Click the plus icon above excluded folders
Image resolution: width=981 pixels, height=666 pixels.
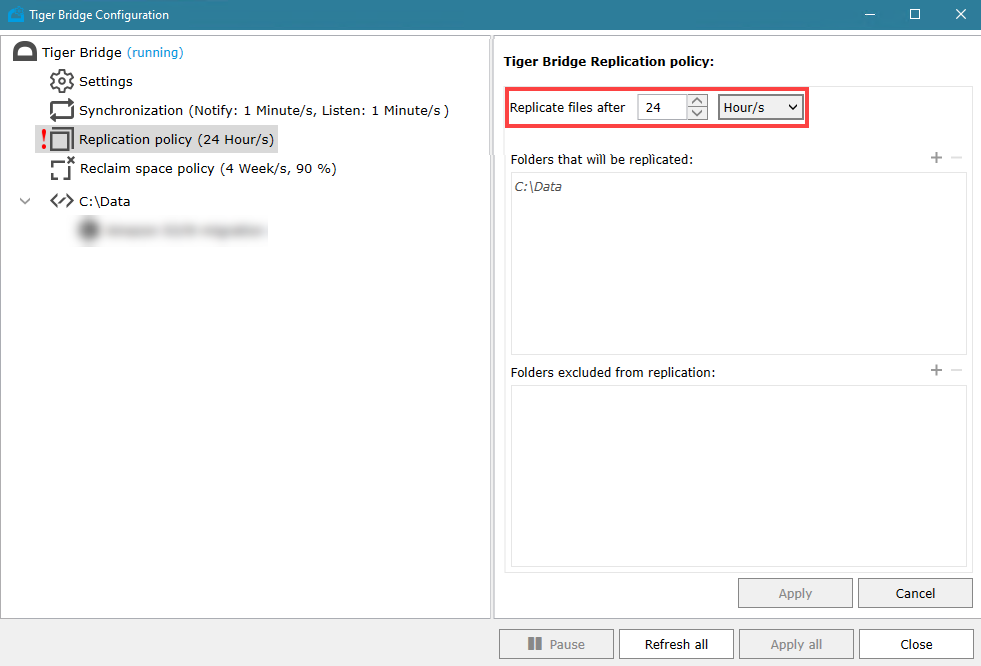point(936,370)
